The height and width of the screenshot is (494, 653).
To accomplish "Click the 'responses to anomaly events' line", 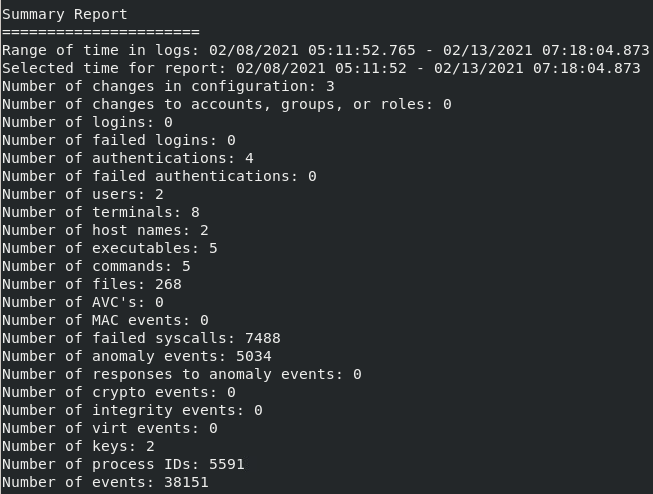I will click(182, 374).
